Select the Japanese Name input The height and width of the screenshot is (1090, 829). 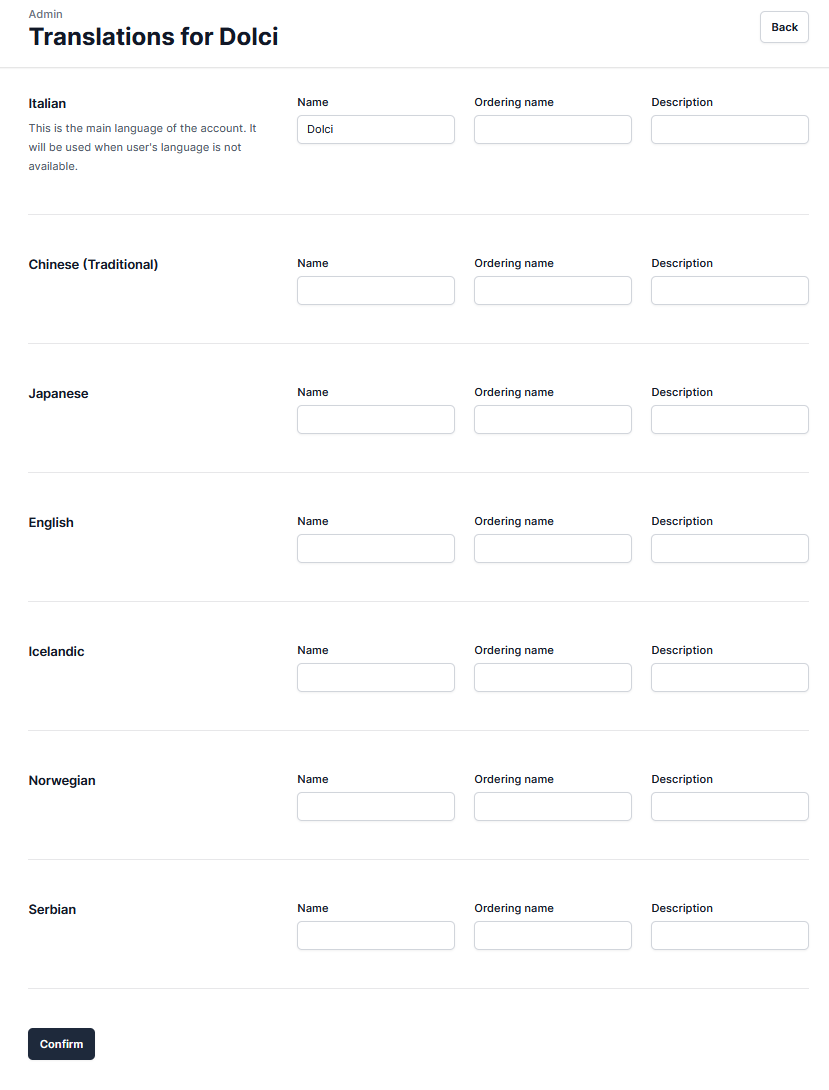(x=375, y=419)
